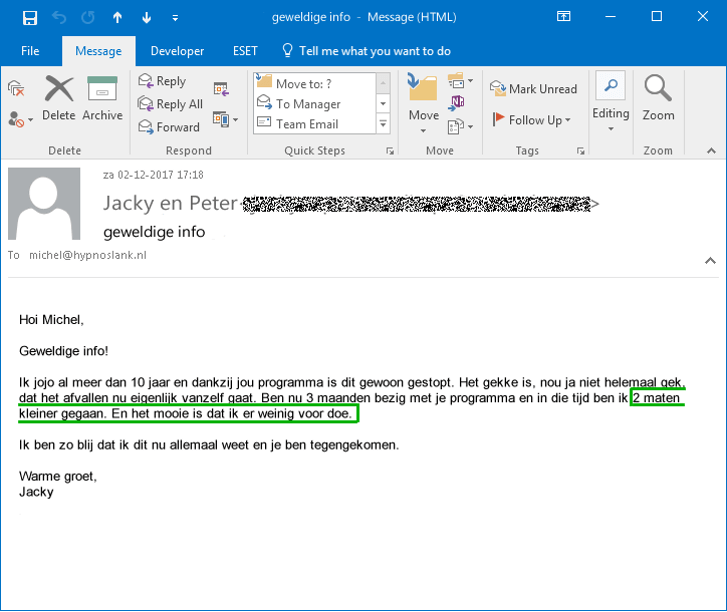Collapse the message header with chevron
The height and width of the screenshot is (612, 727).
[x=710, y=261]
